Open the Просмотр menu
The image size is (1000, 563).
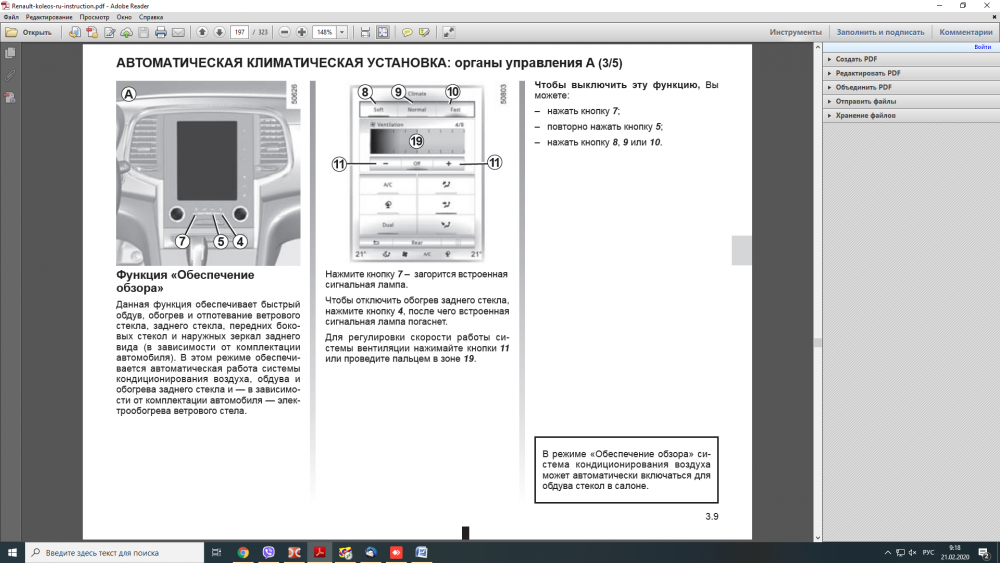(94, 17)
